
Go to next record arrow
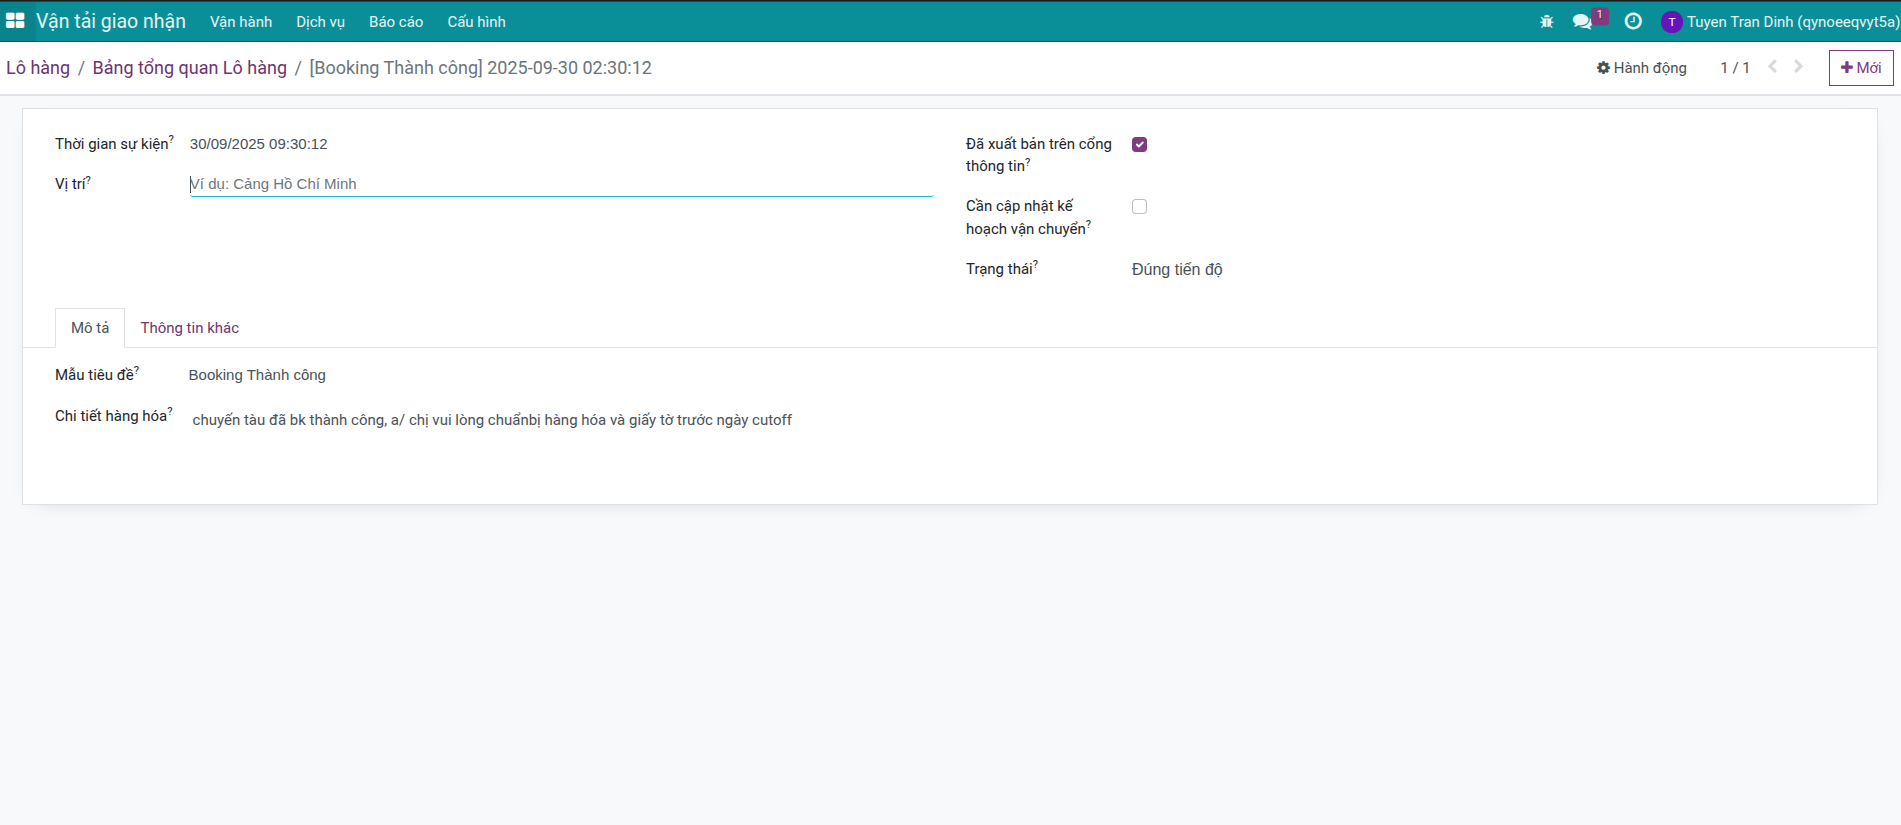coord(1798,67)
